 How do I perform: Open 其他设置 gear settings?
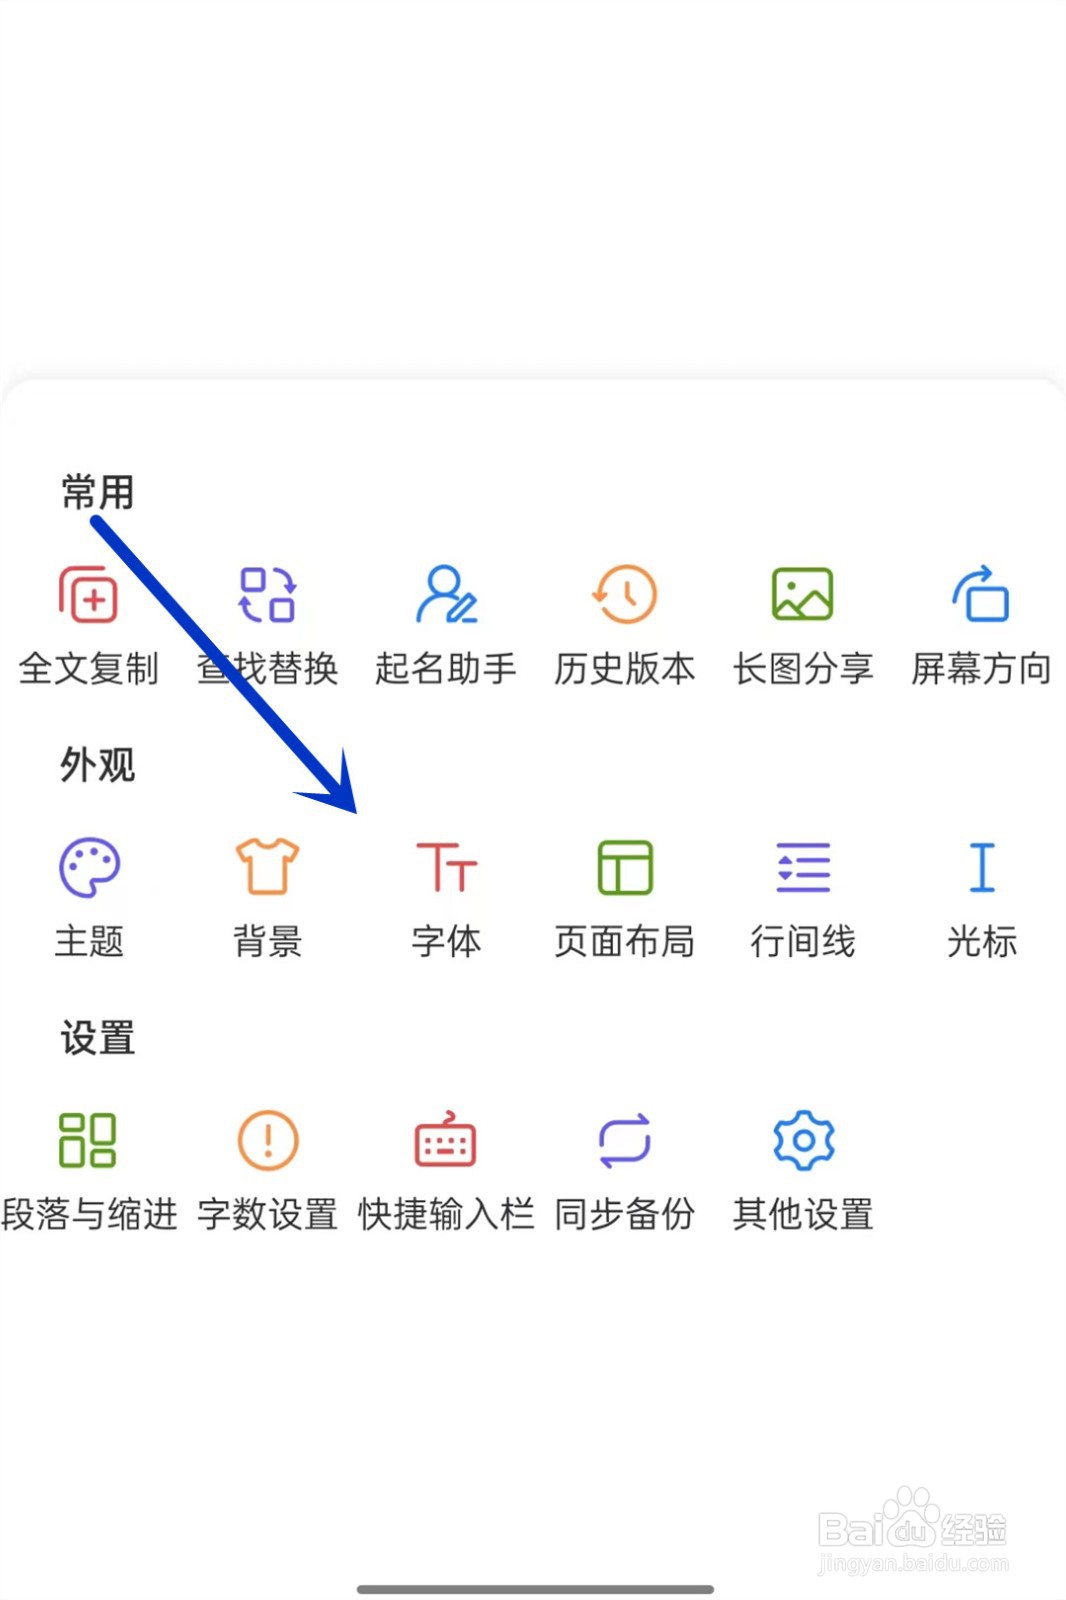click(x=802, y=1141)
